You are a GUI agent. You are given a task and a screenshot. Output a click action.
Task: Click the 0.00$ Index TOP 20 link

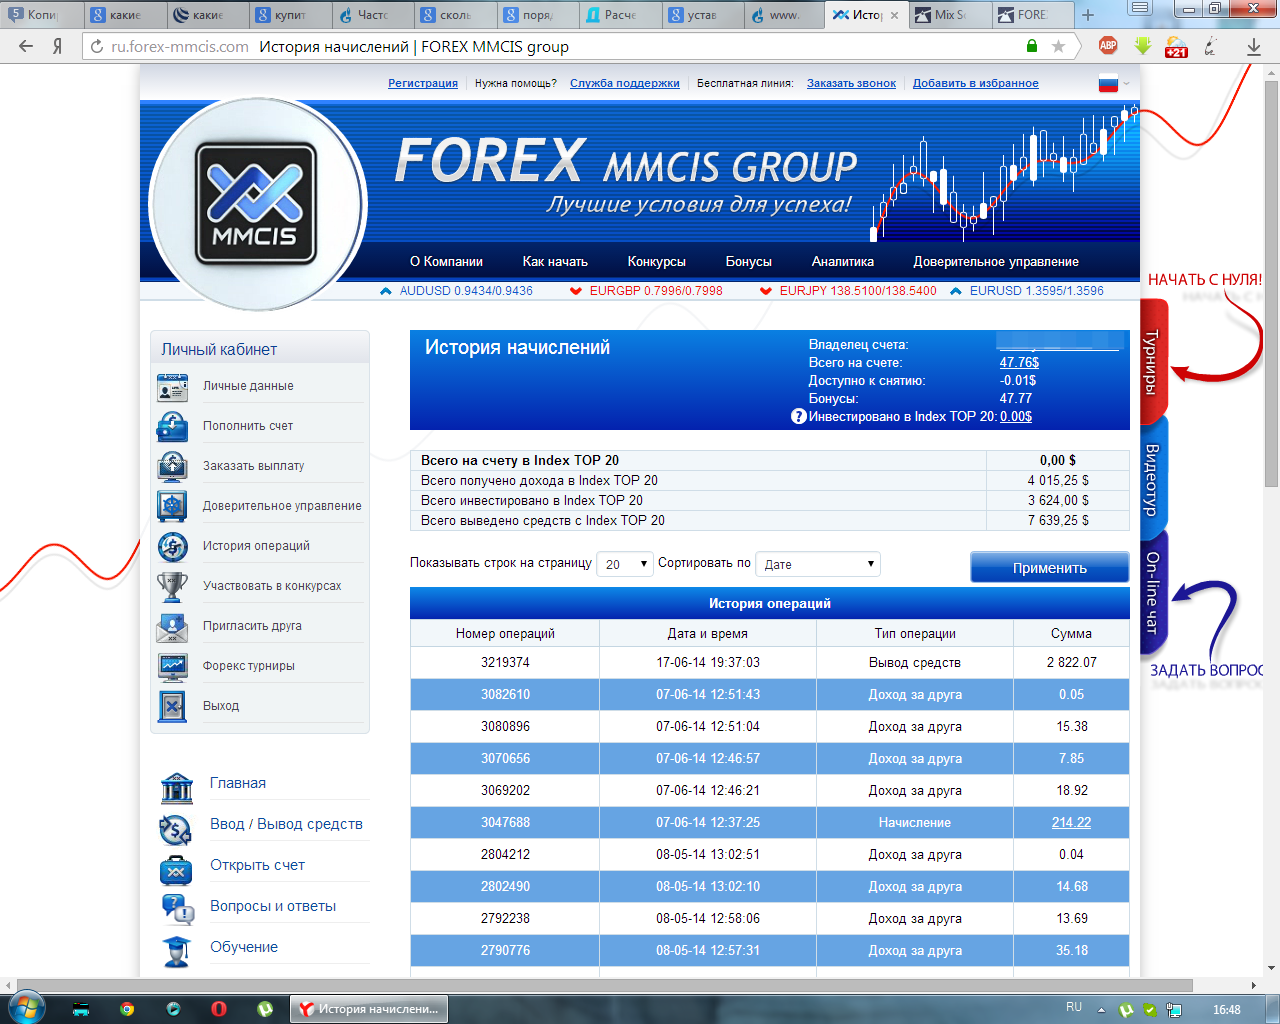1016,416
